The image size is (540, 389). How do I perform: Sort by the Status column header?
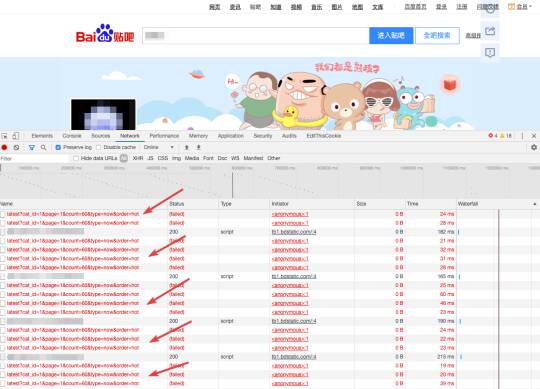point(193,204)
